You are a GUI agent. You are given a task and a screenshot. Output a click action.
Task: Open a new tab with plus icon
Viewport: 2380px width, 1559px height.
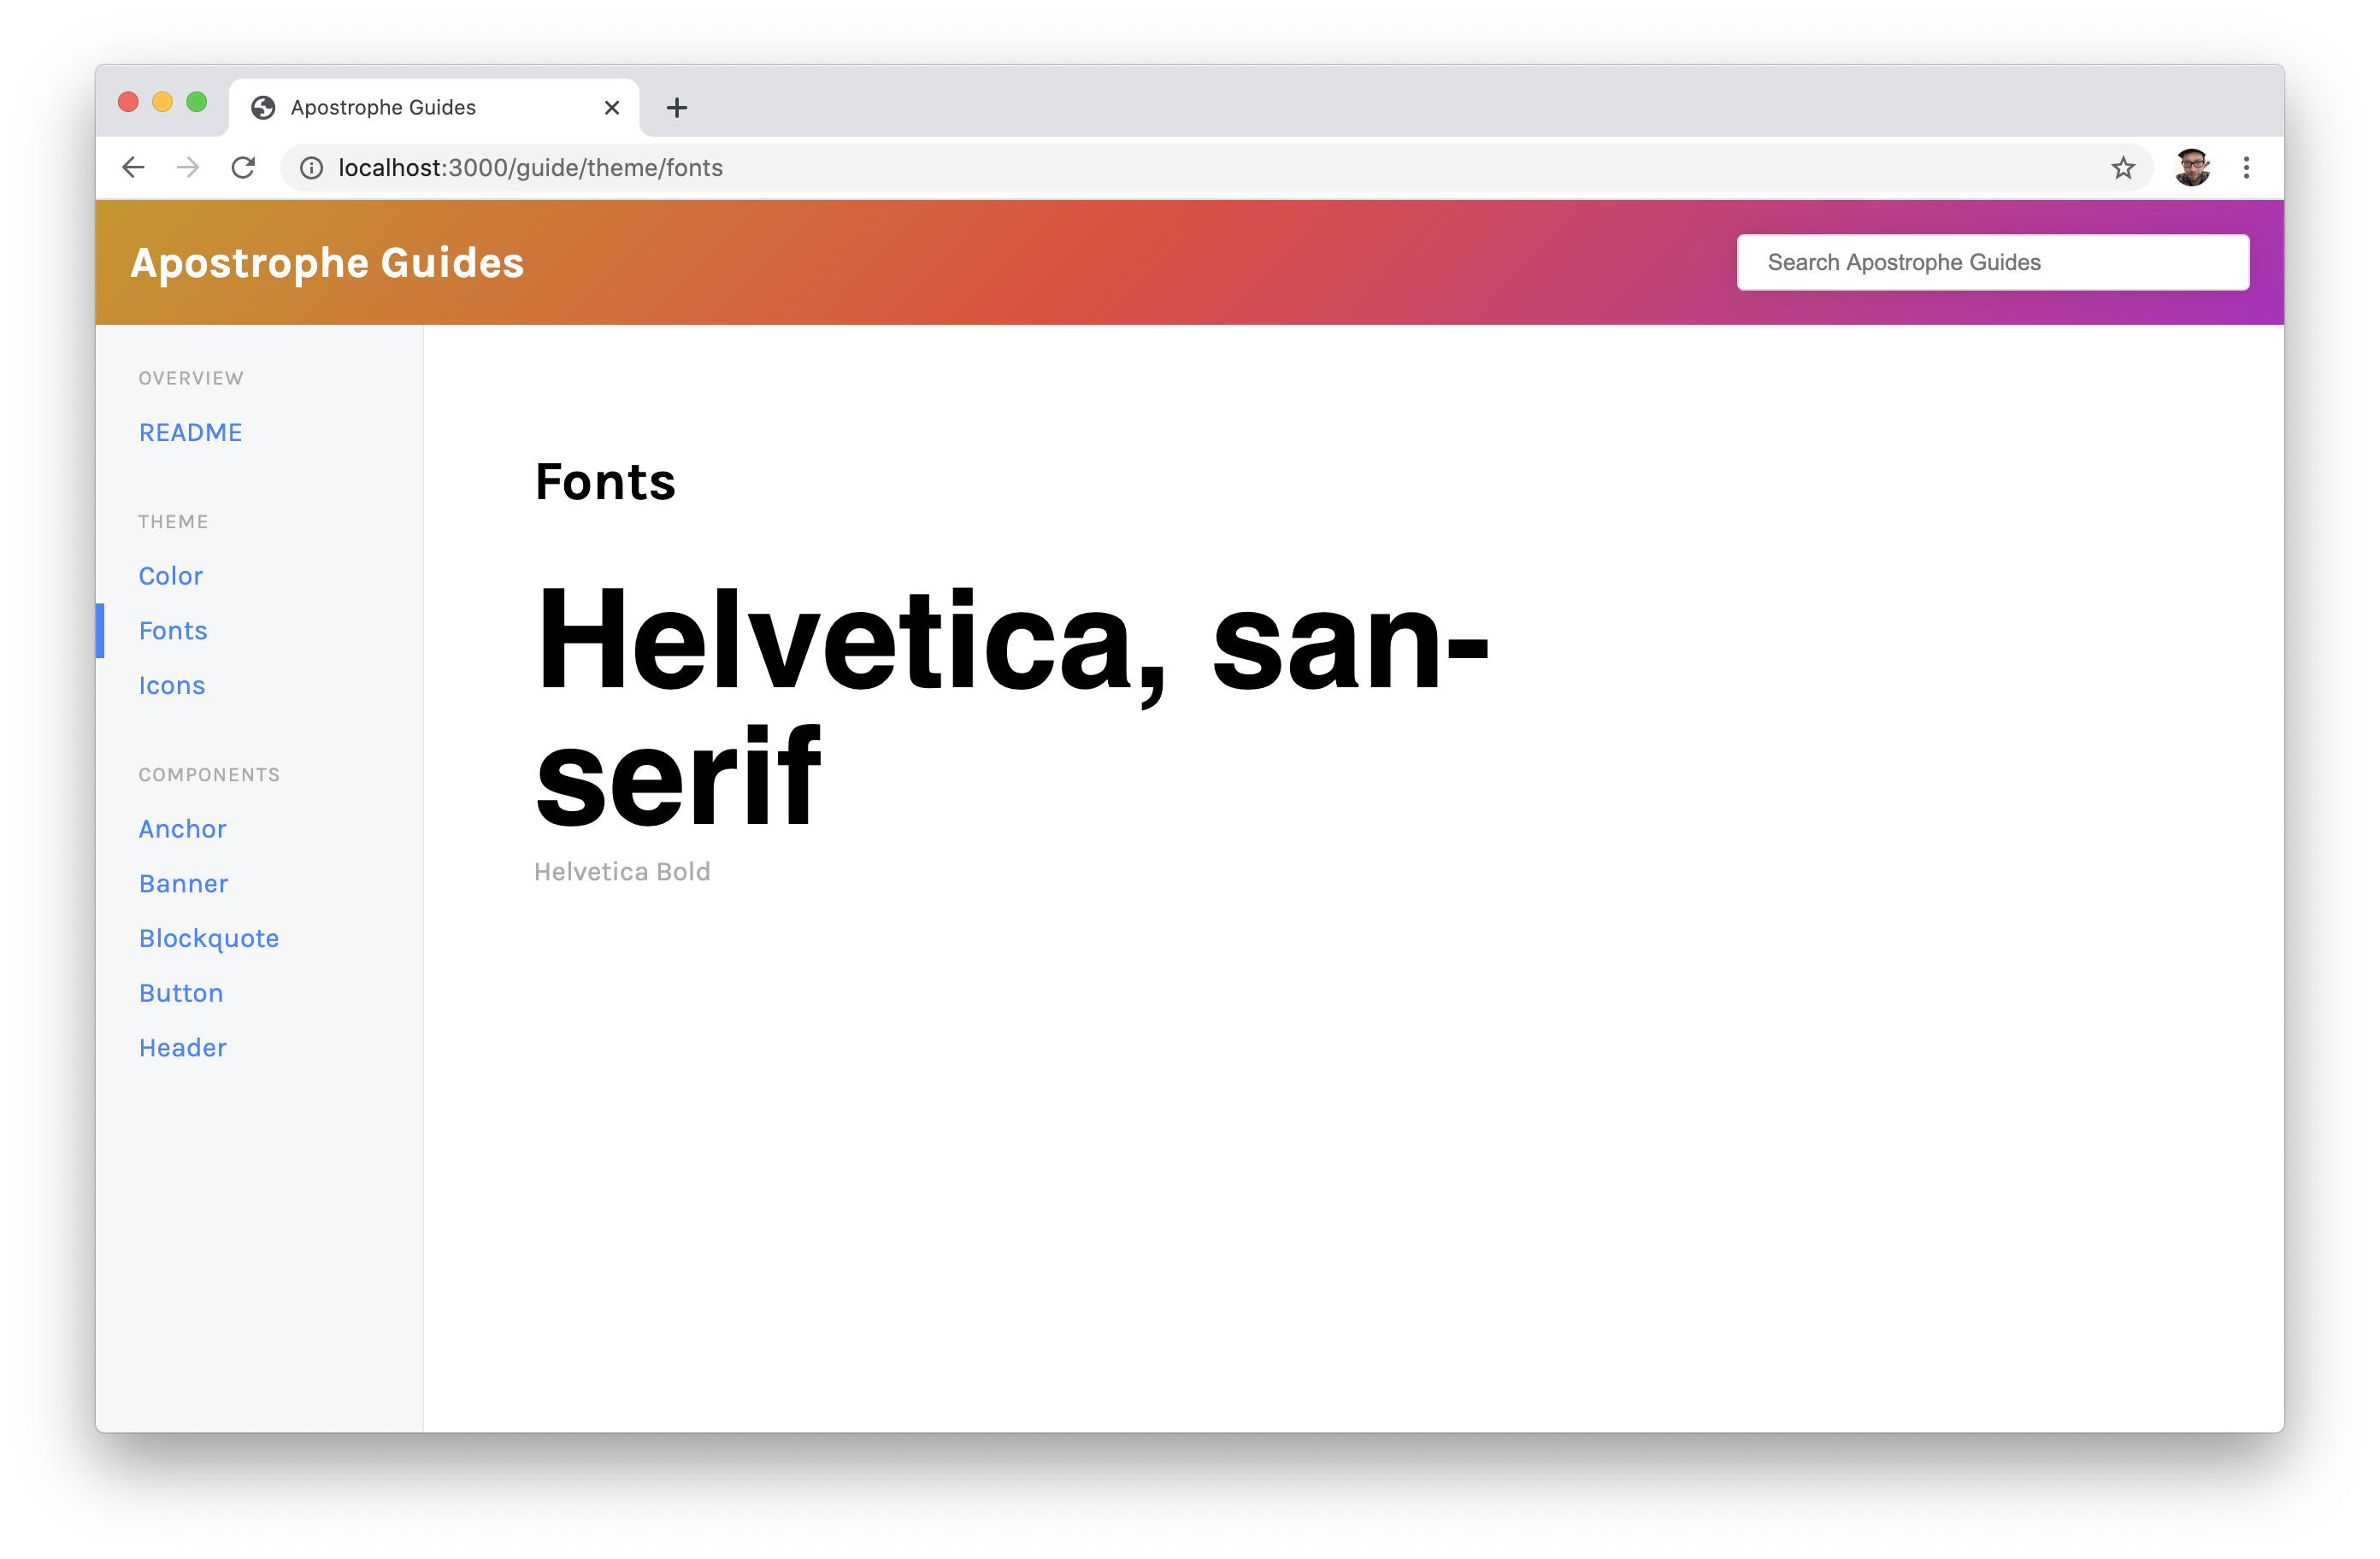pyautogui.click(x=677, y=108)
